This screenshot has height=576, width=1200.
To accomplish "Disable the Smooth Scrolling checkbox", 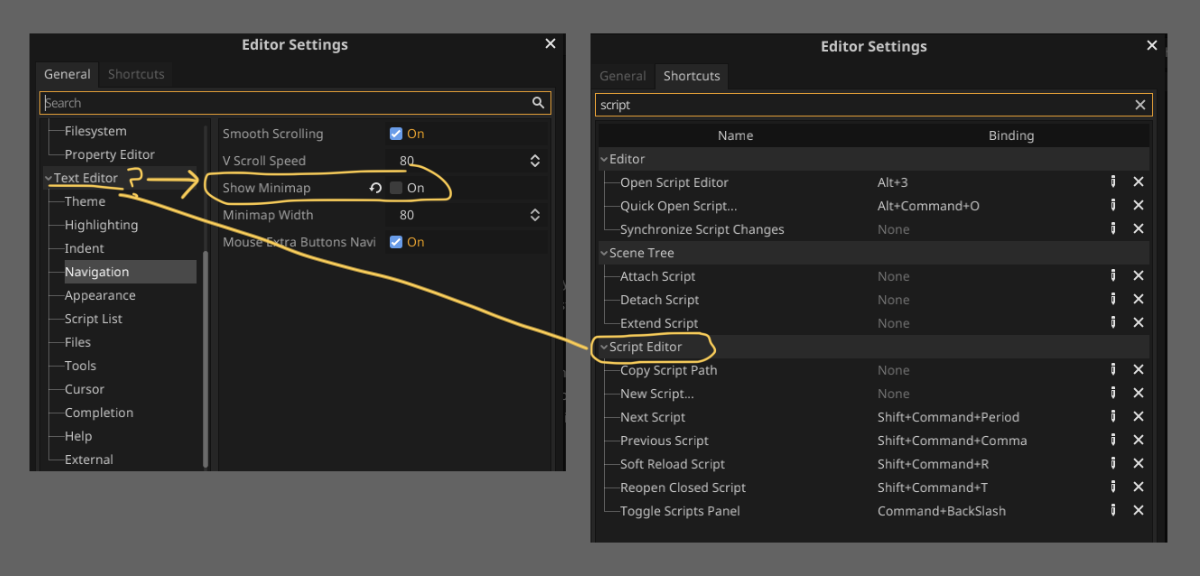I will (x=396, y=133).
